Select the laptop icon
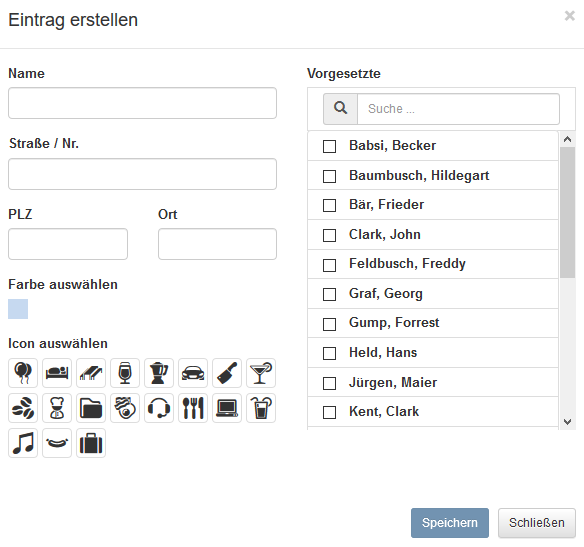584x547 pixels. point(227,408)
